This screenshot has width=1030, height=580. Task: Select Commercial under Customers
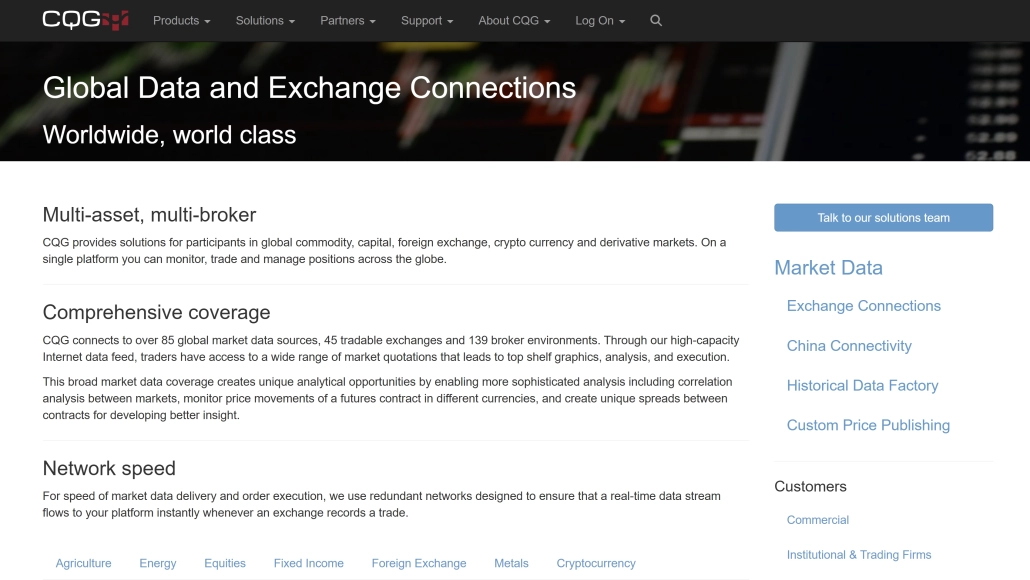click(x=817, y=520)
